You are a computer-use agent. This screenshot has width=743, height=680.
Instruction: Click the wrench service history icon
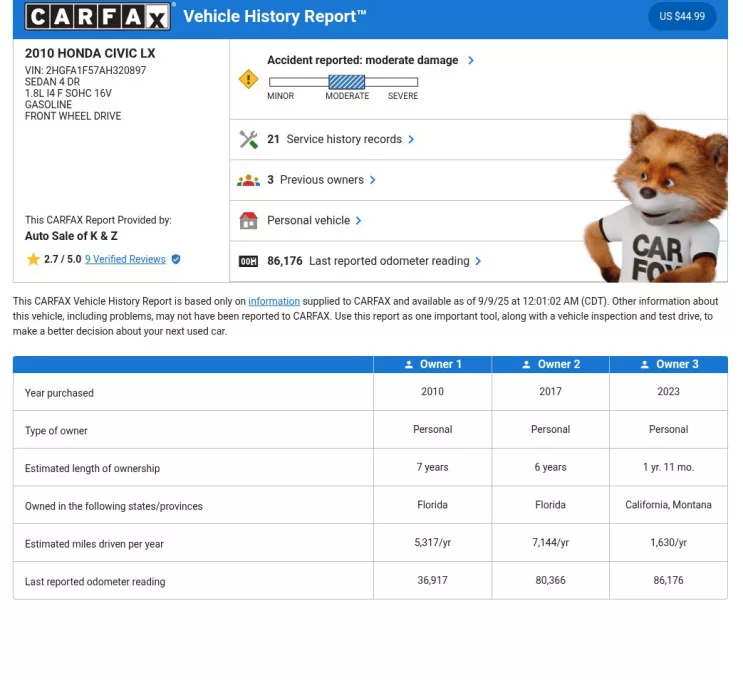(x=248, y=140)
